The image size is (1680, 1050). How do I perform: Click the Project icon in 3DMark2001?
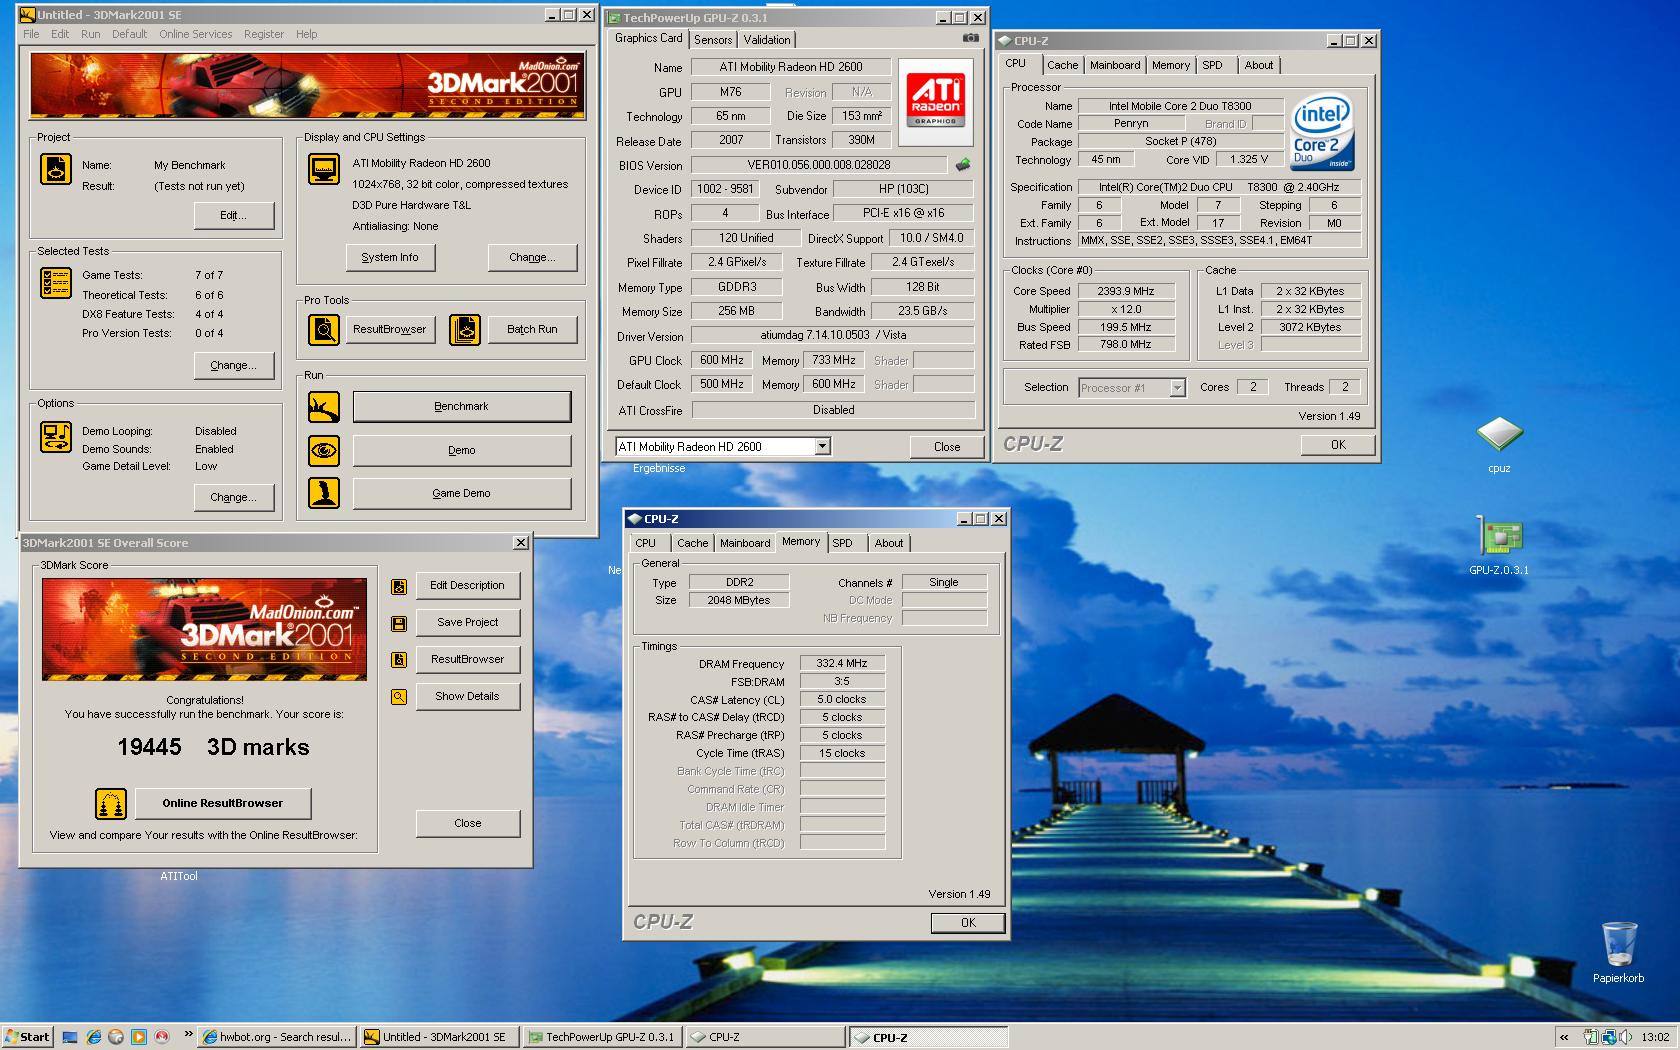(x=55, y=169)
